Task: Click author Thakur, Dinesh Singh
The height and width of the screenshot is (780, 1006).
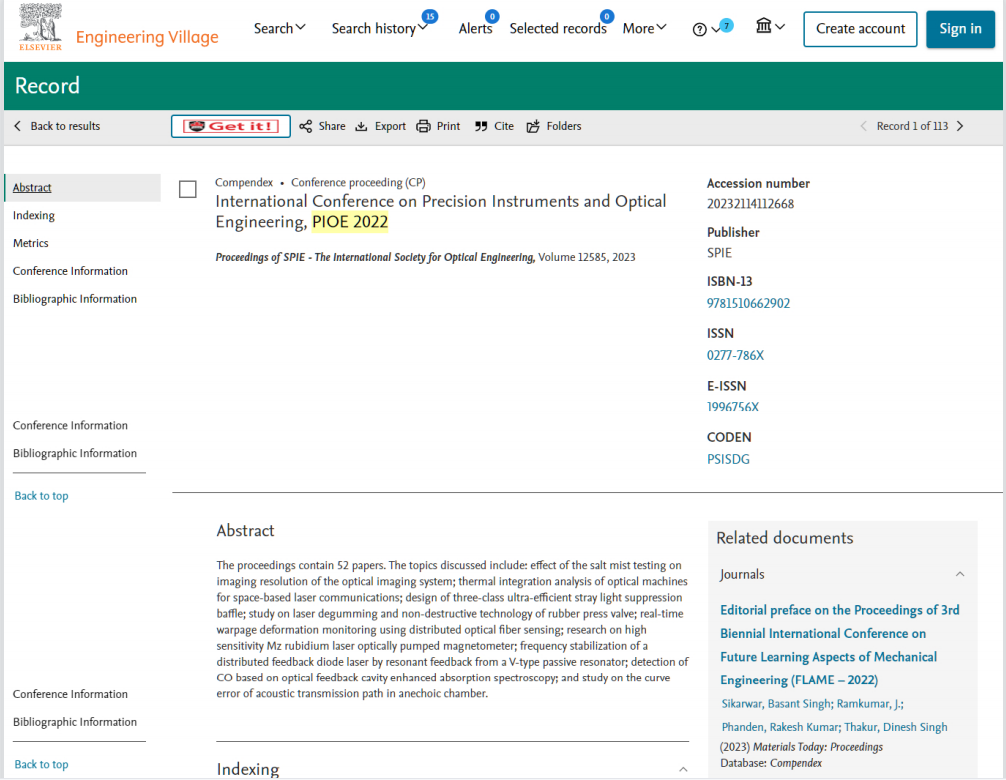Action: (x=896, y=727)
